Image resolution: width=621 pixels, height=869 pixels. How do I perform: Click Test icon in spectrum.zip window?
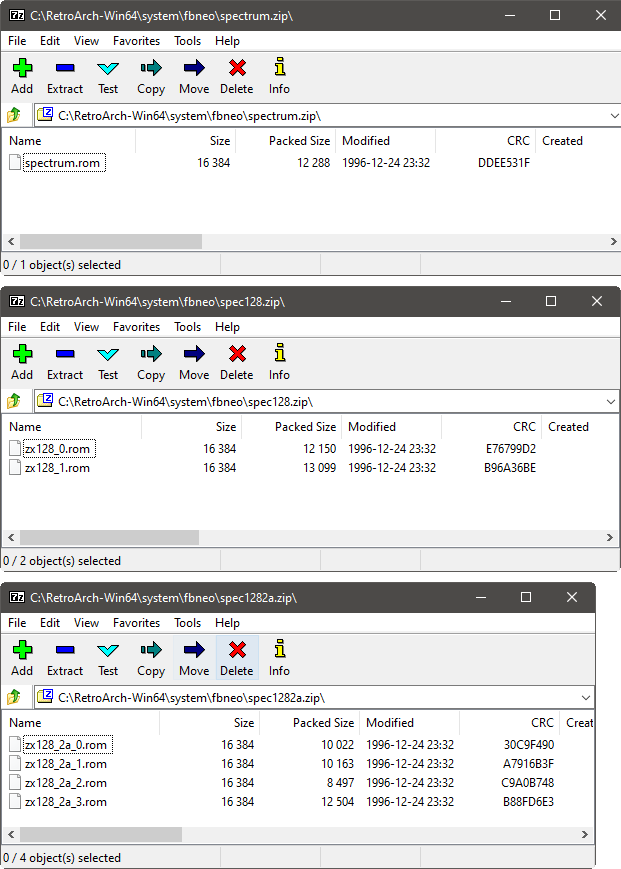[x=108, y=69]
